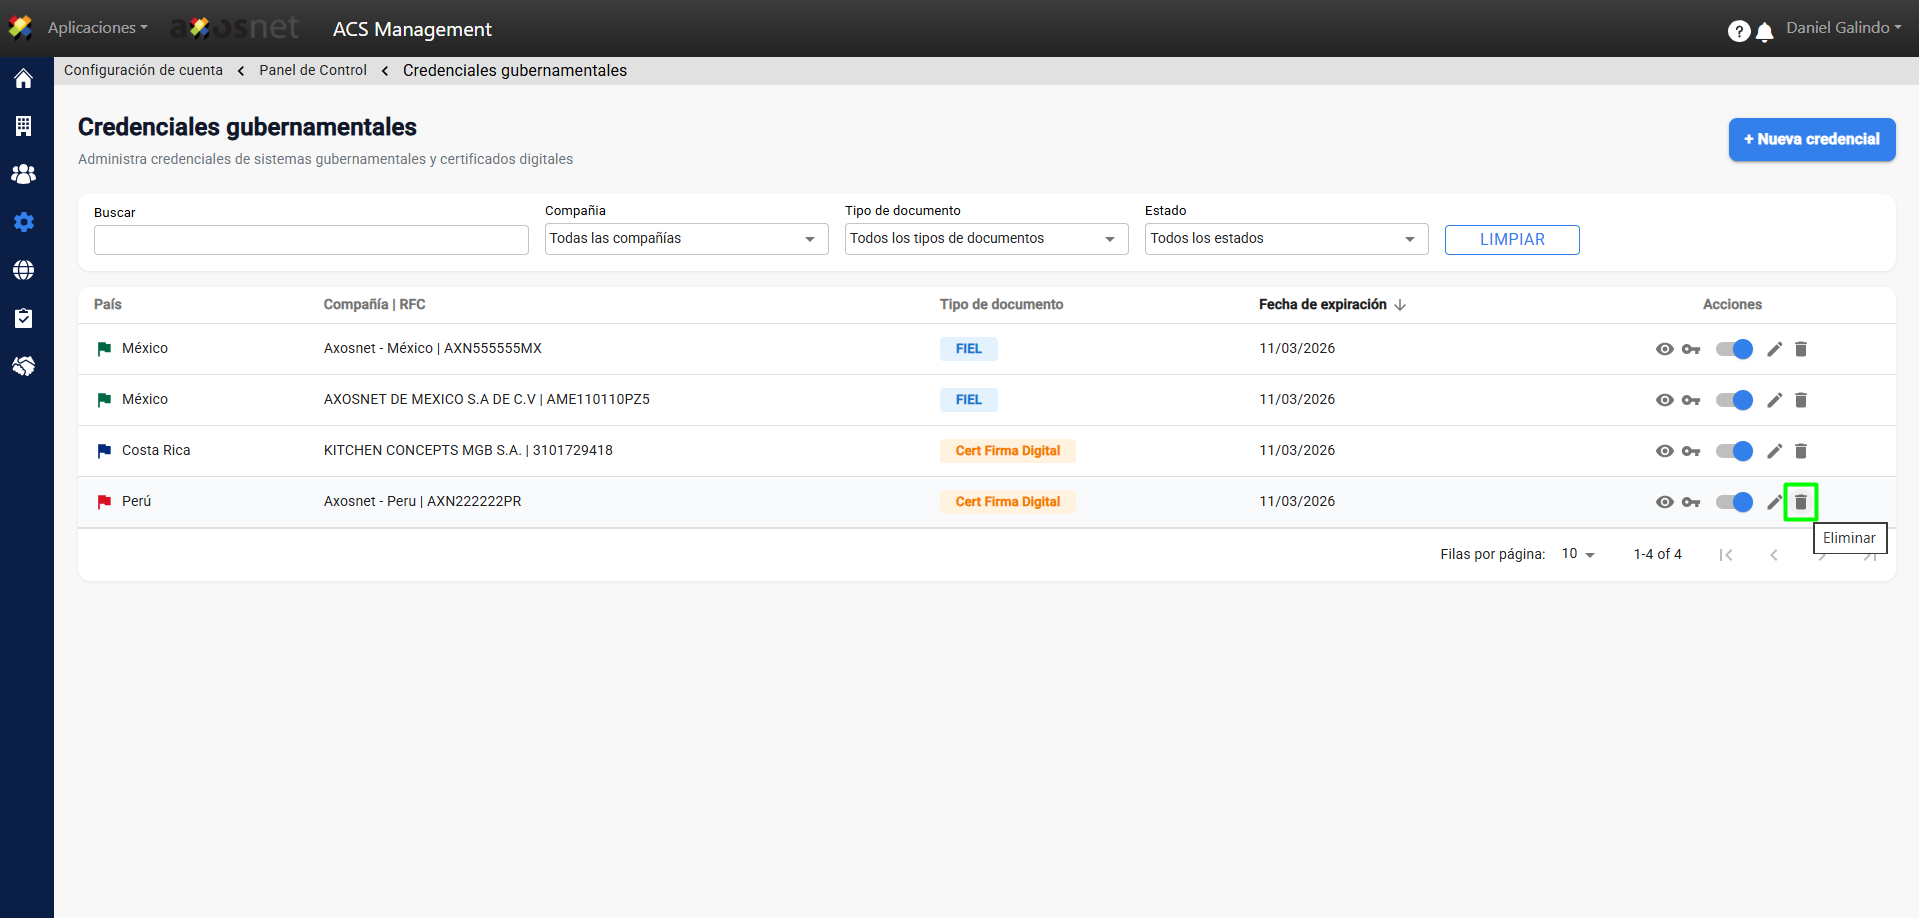Click inside the Buscar search field
1919x918 pixels.
311,240
